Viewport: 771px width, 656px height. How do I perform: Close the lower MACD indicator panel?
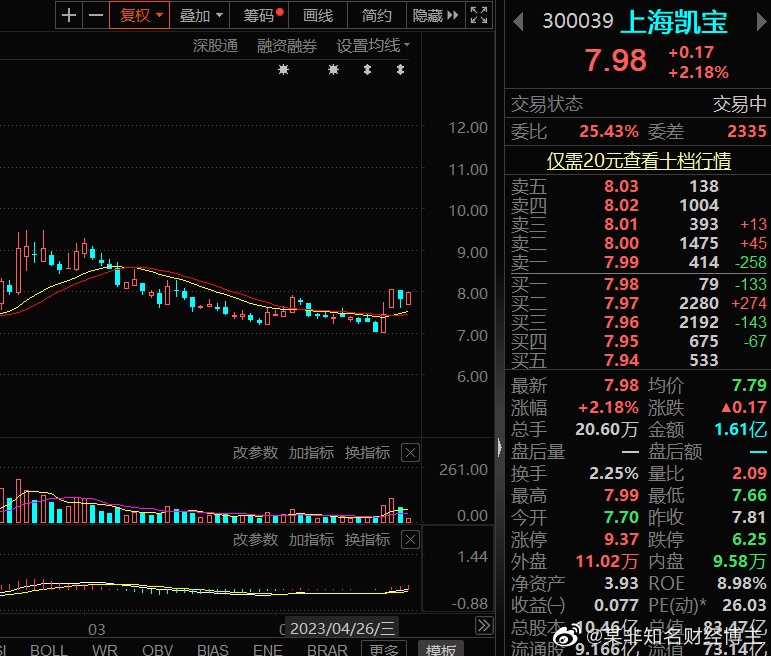pos(411,539)
